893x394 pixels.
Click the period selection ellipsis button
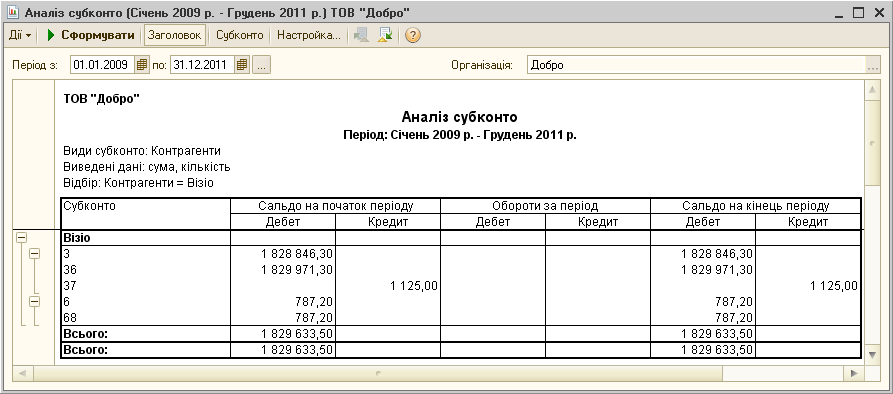[x=261, y=65]
